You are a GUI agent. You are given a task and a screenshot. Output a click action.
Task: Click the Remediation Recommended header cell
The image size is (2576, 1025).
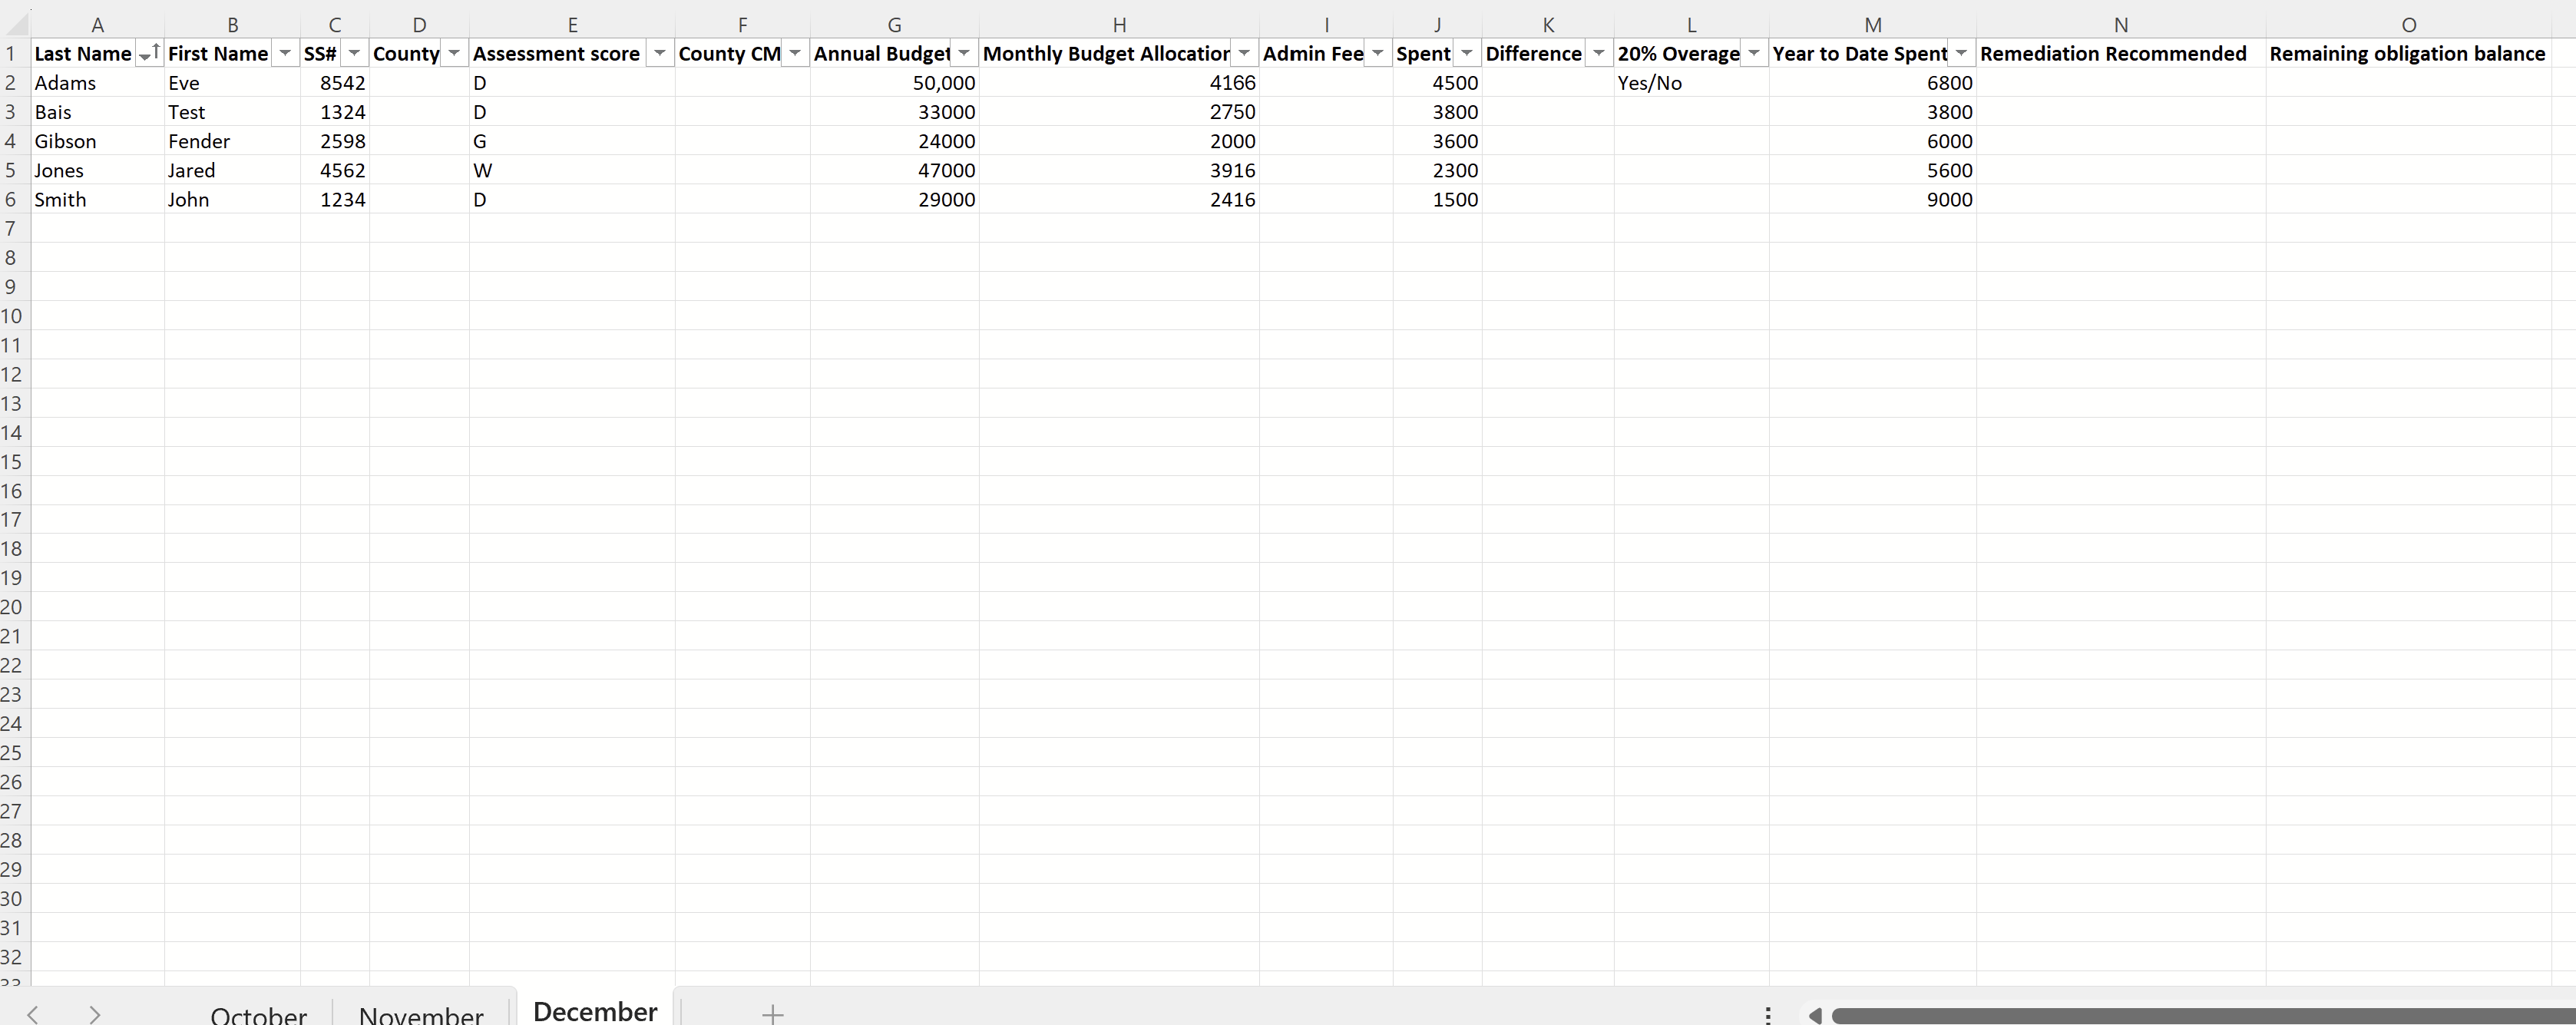click(x=2121, y=54)
